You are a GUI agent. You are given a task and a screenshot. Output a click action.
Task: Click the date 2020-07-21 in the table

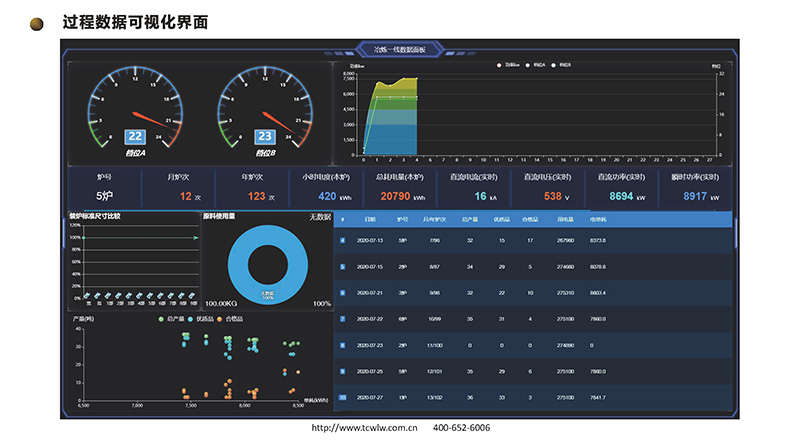pyautogui.click(x=369, y=293)
